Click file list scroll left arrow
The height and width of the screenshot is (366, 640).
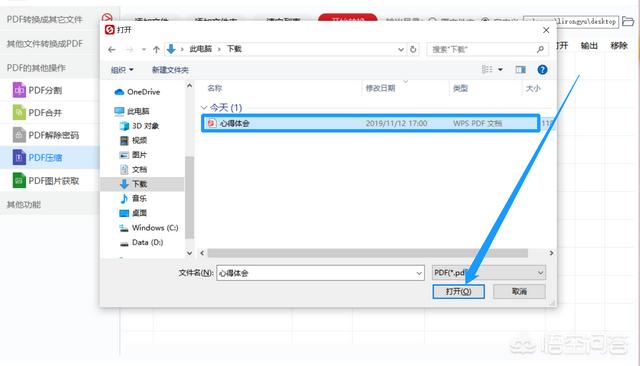tap(202, 253)
